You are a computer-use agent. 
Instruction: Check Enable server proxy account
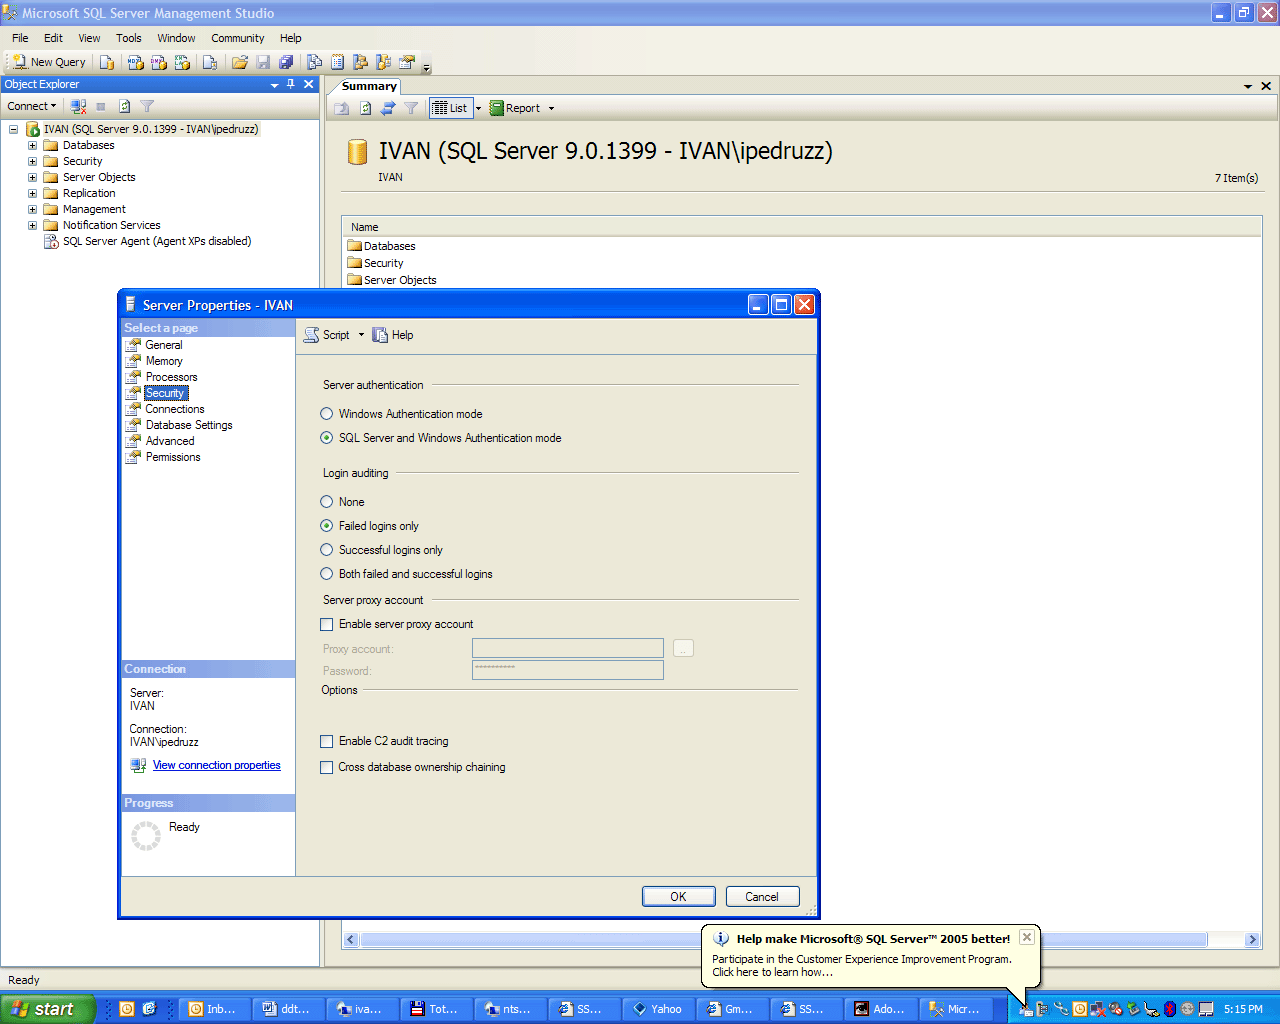tap(326, 625)
